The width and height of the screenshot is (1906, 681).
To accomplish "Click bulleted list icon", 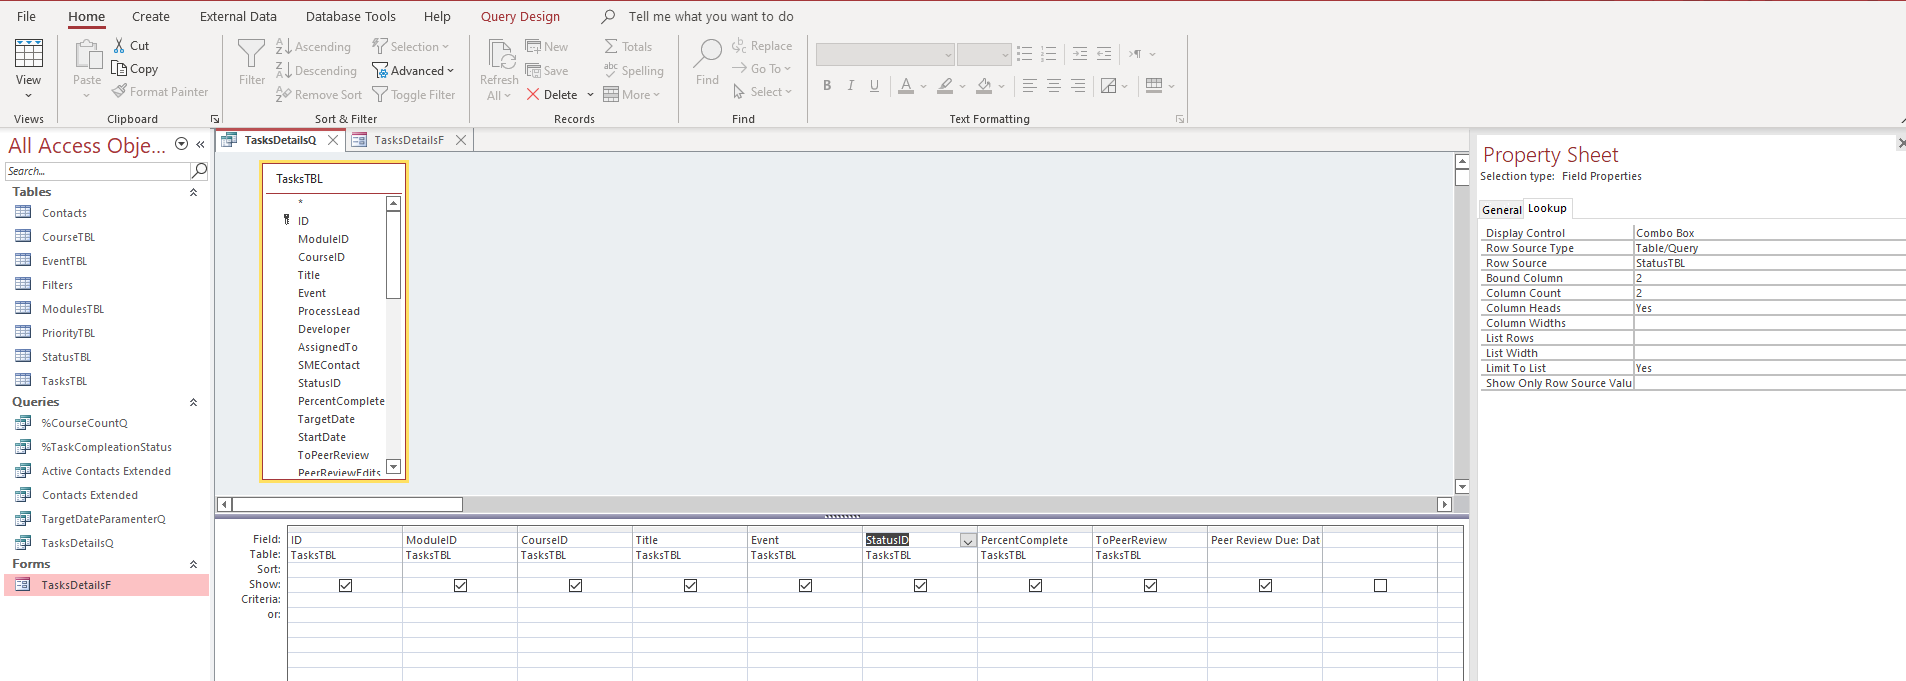I will (1025, 54).
